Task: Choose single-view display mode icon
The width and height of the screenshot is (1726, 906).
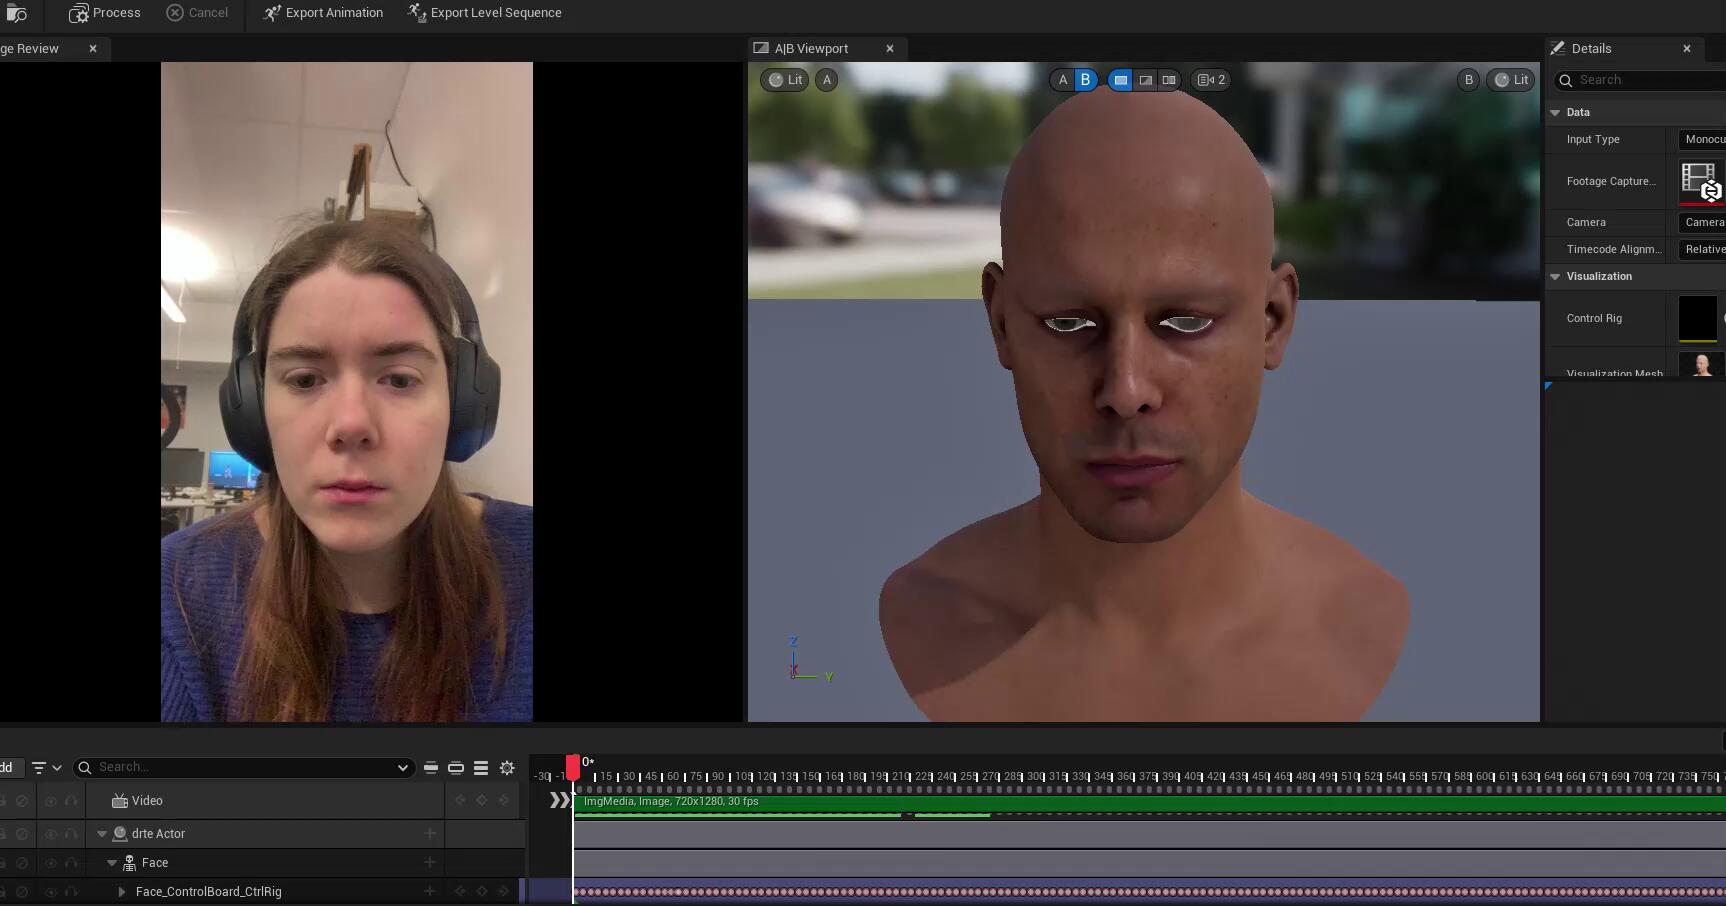Action: click(1120, 80)
